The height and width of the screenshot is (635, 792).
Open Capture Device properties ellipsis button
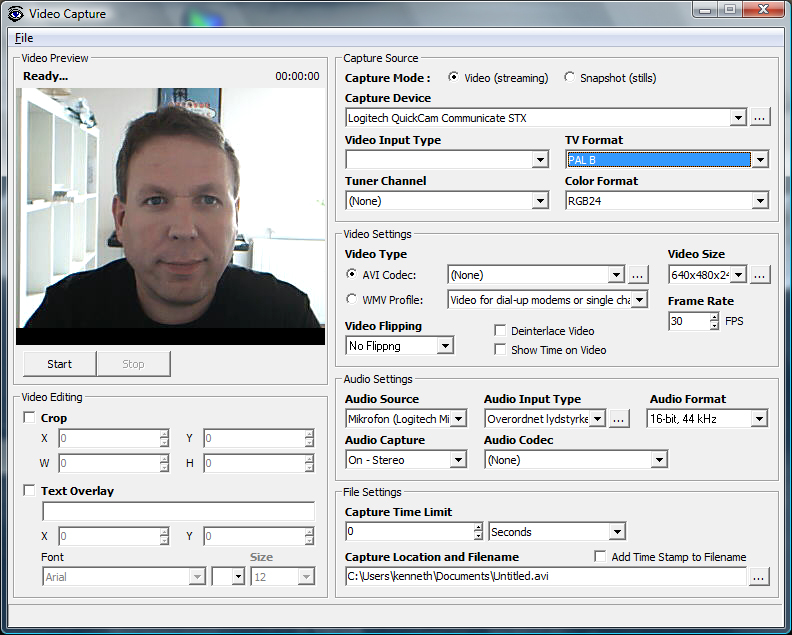pos(760,117)
